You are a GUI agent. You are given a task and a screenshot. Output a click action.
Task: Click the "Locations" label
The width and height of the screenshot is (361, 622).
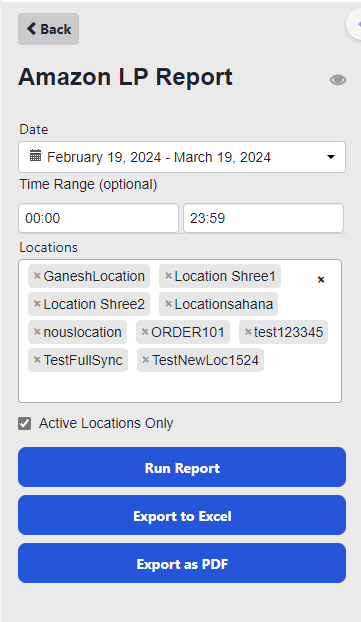point(48,248)
